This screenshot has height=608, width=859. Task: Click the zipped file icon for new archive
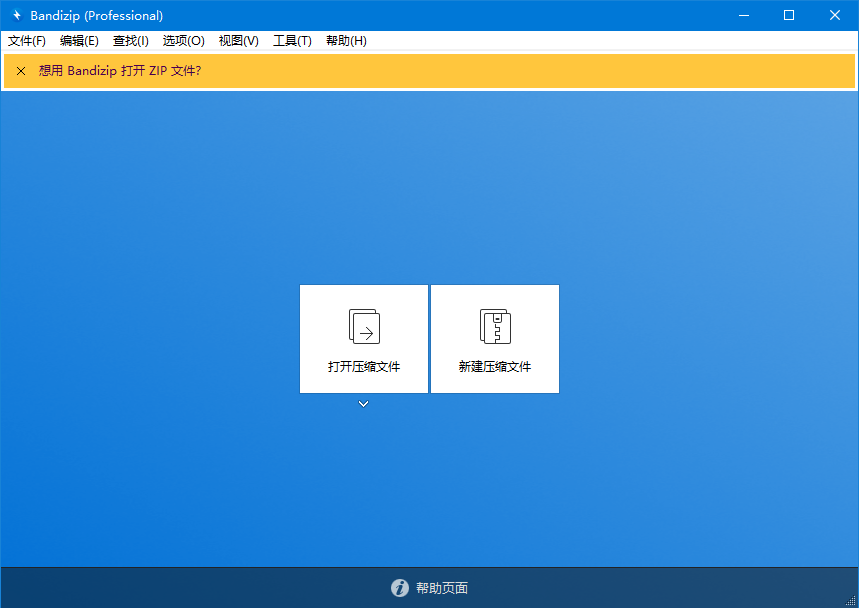(494, 323)
